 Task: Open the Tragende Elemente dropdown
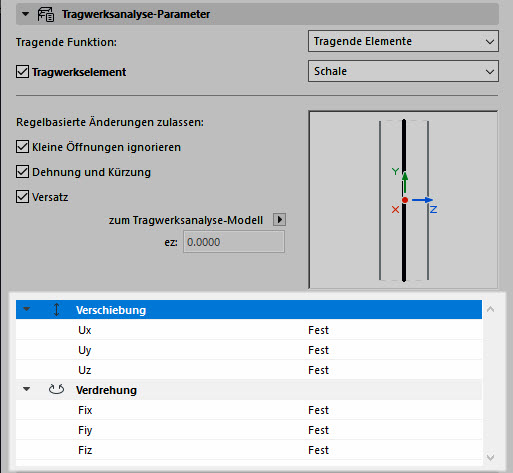coord(403,41)
